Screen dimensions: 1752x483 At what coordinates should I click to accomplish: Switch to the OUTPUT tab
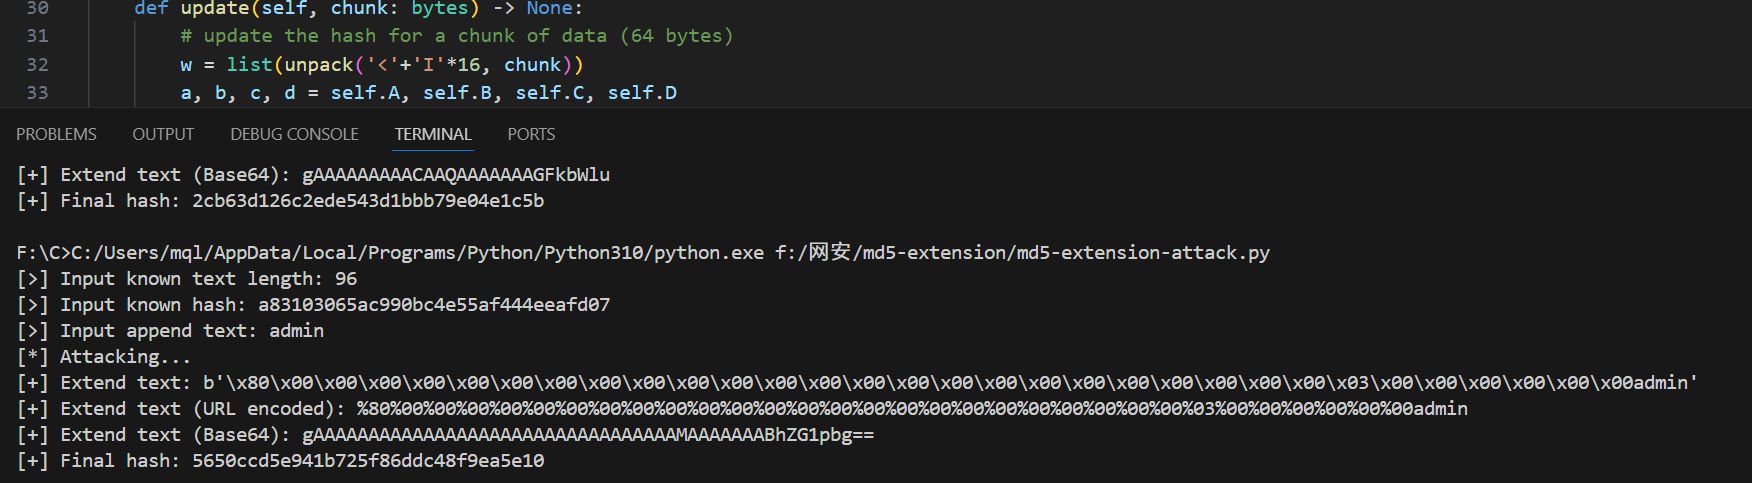163,134
